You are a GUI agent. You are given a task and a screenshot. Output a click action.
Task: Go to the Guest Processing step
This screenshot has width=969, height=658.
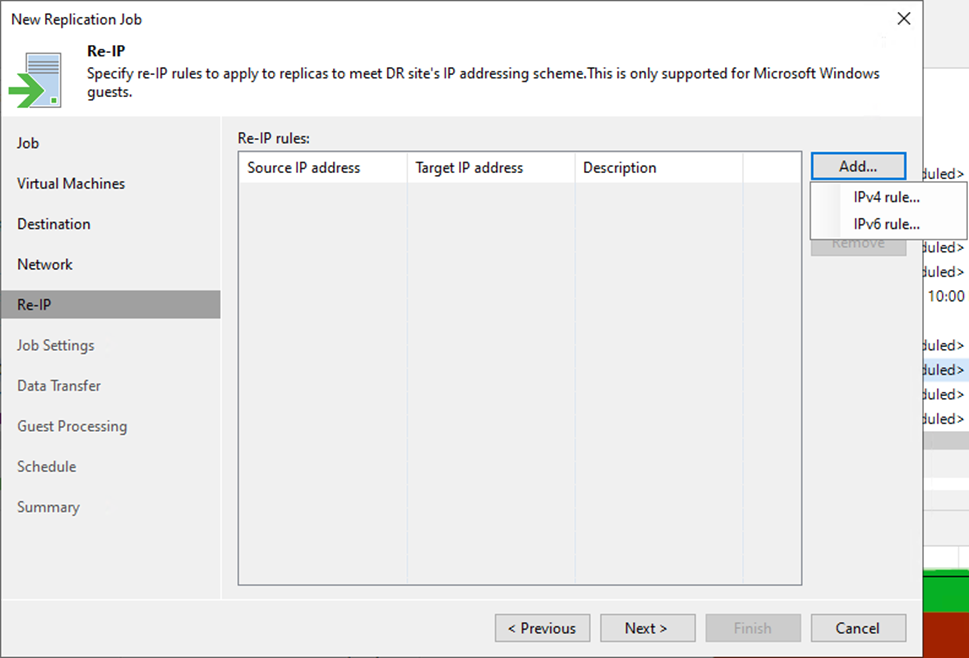(x=72, y=427)
